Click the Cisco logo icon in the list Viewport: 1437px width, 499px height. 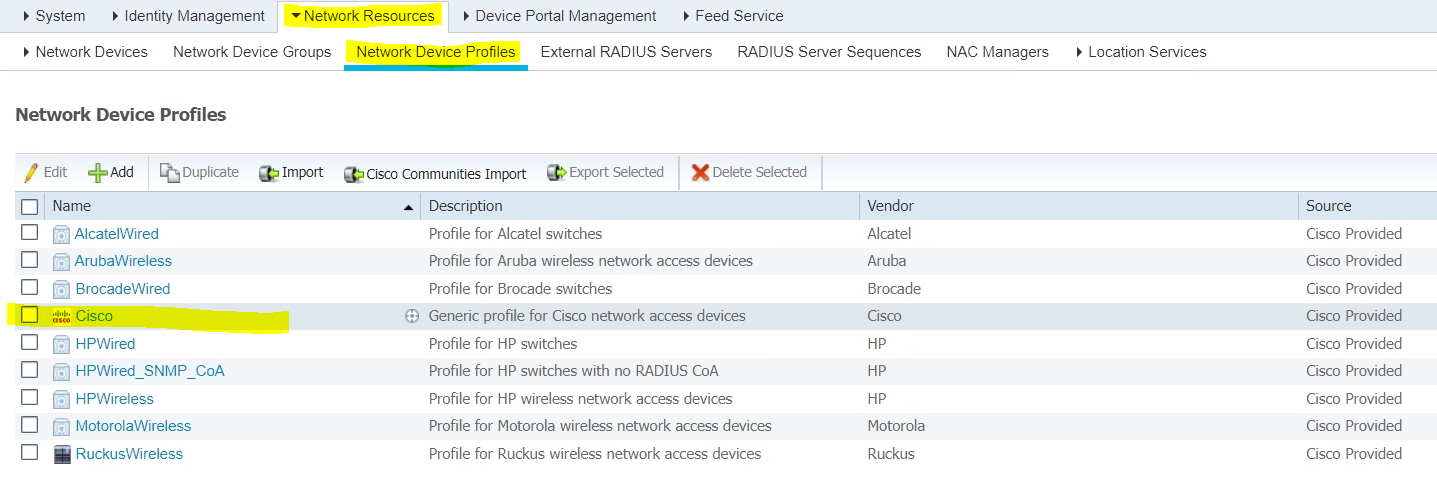pos(62,316)
